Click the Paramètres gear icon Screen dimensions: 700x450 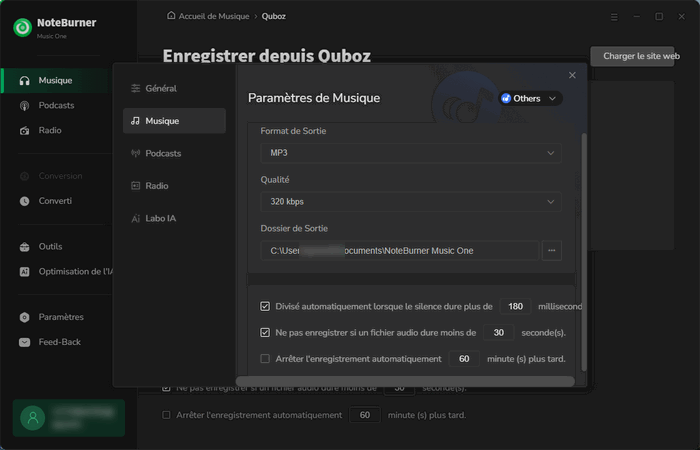point(25,317)
